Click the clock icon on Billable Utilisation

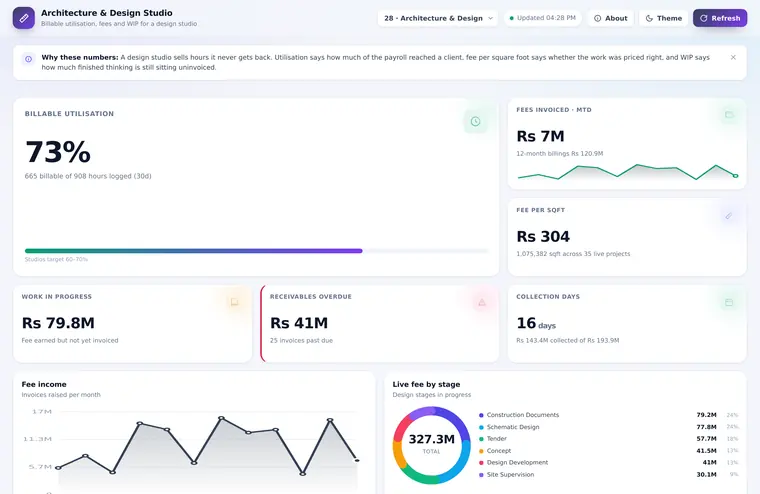coord(475,121)
